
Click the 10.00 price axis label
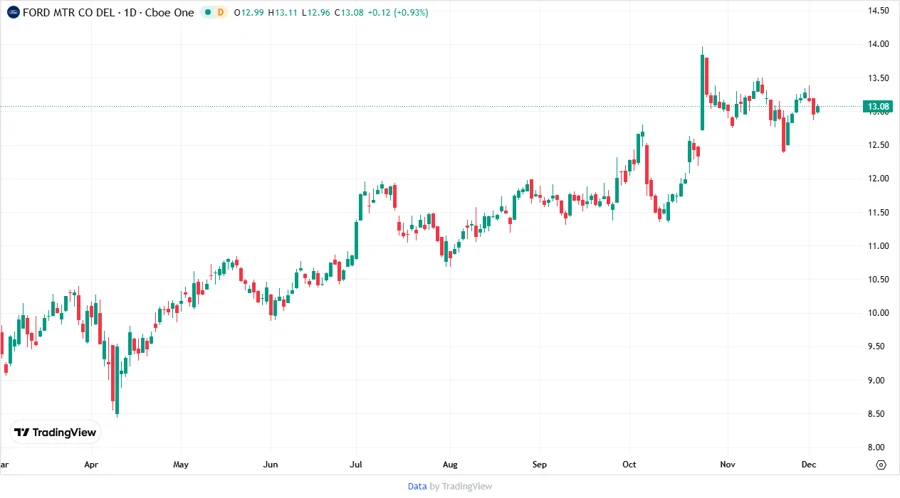click(878, 313)
